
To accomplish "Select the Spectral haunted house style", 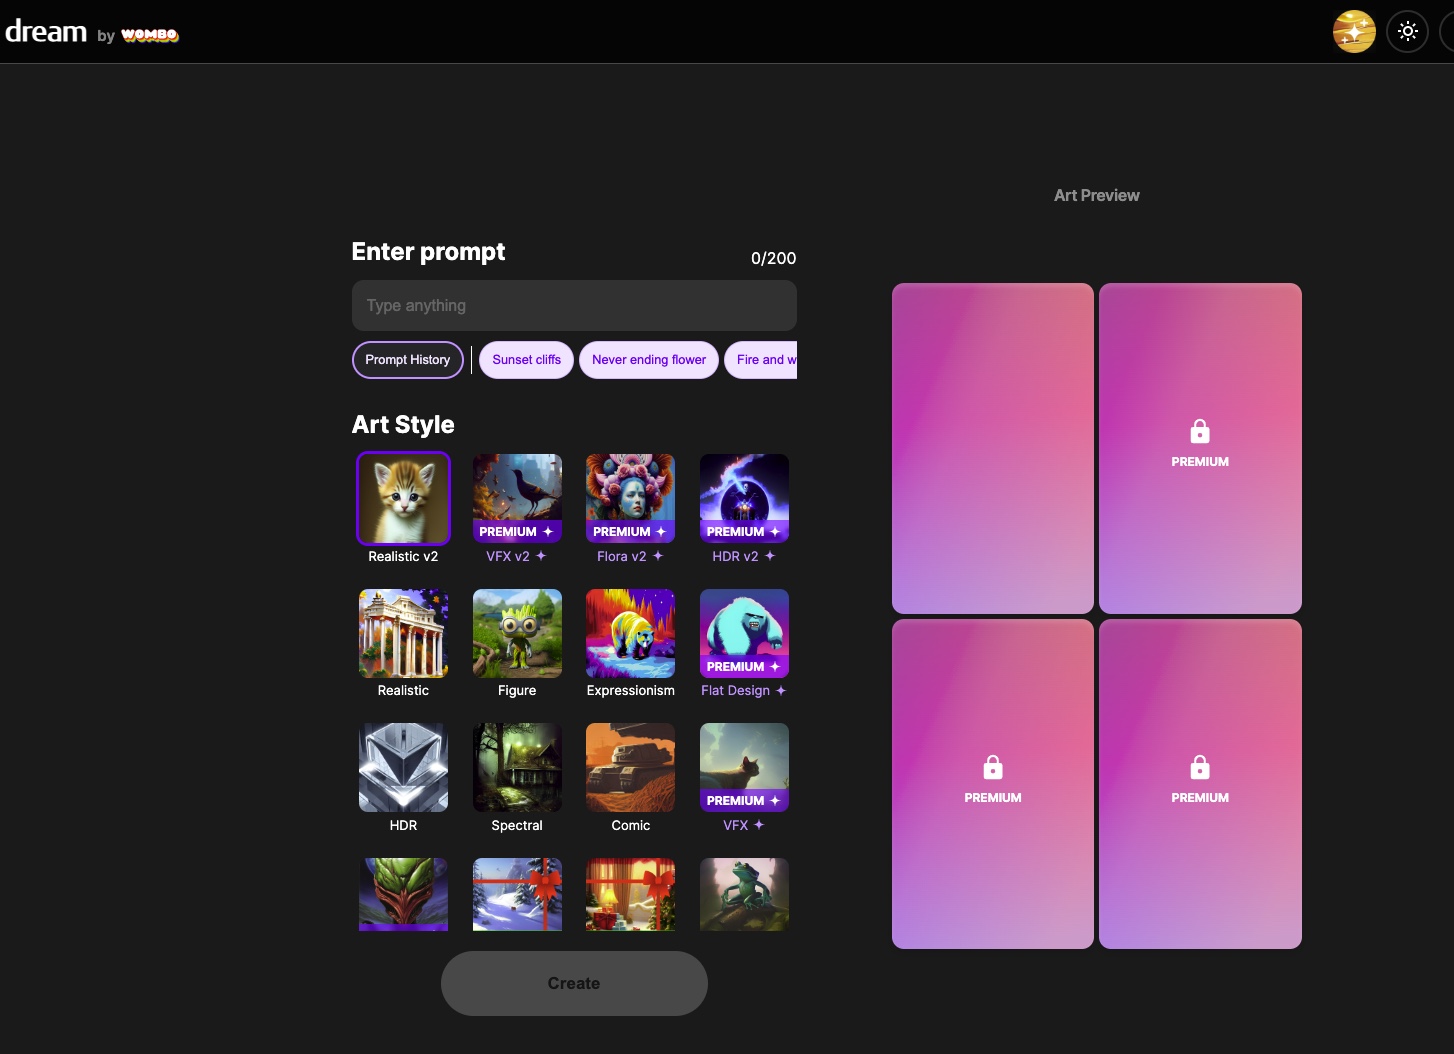I will 517,767.
